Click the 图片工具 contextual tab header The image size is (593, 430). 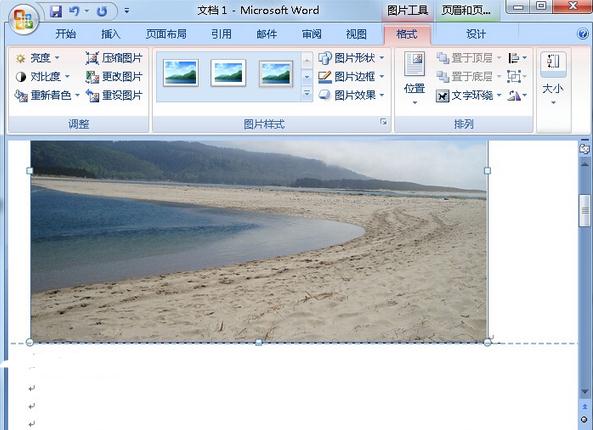pyautogui.click(x=407, y=11)
